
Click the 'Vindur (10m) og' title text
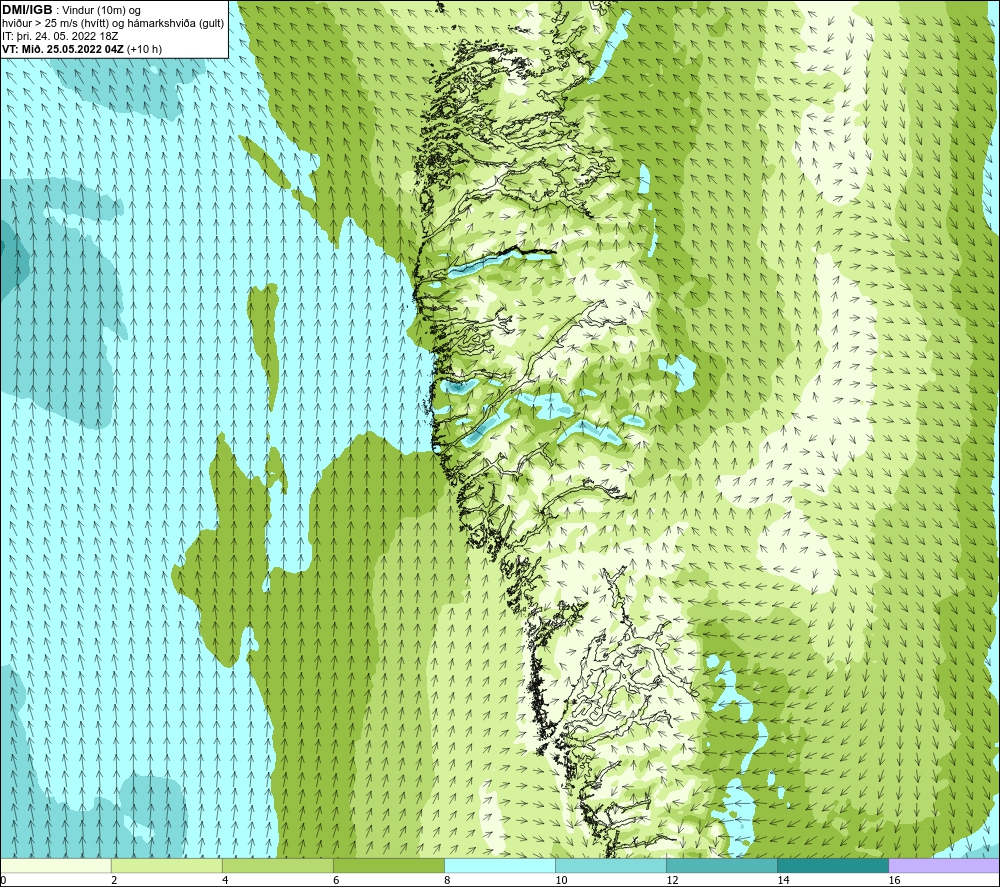pyautogui.click(x=103, y=11)
